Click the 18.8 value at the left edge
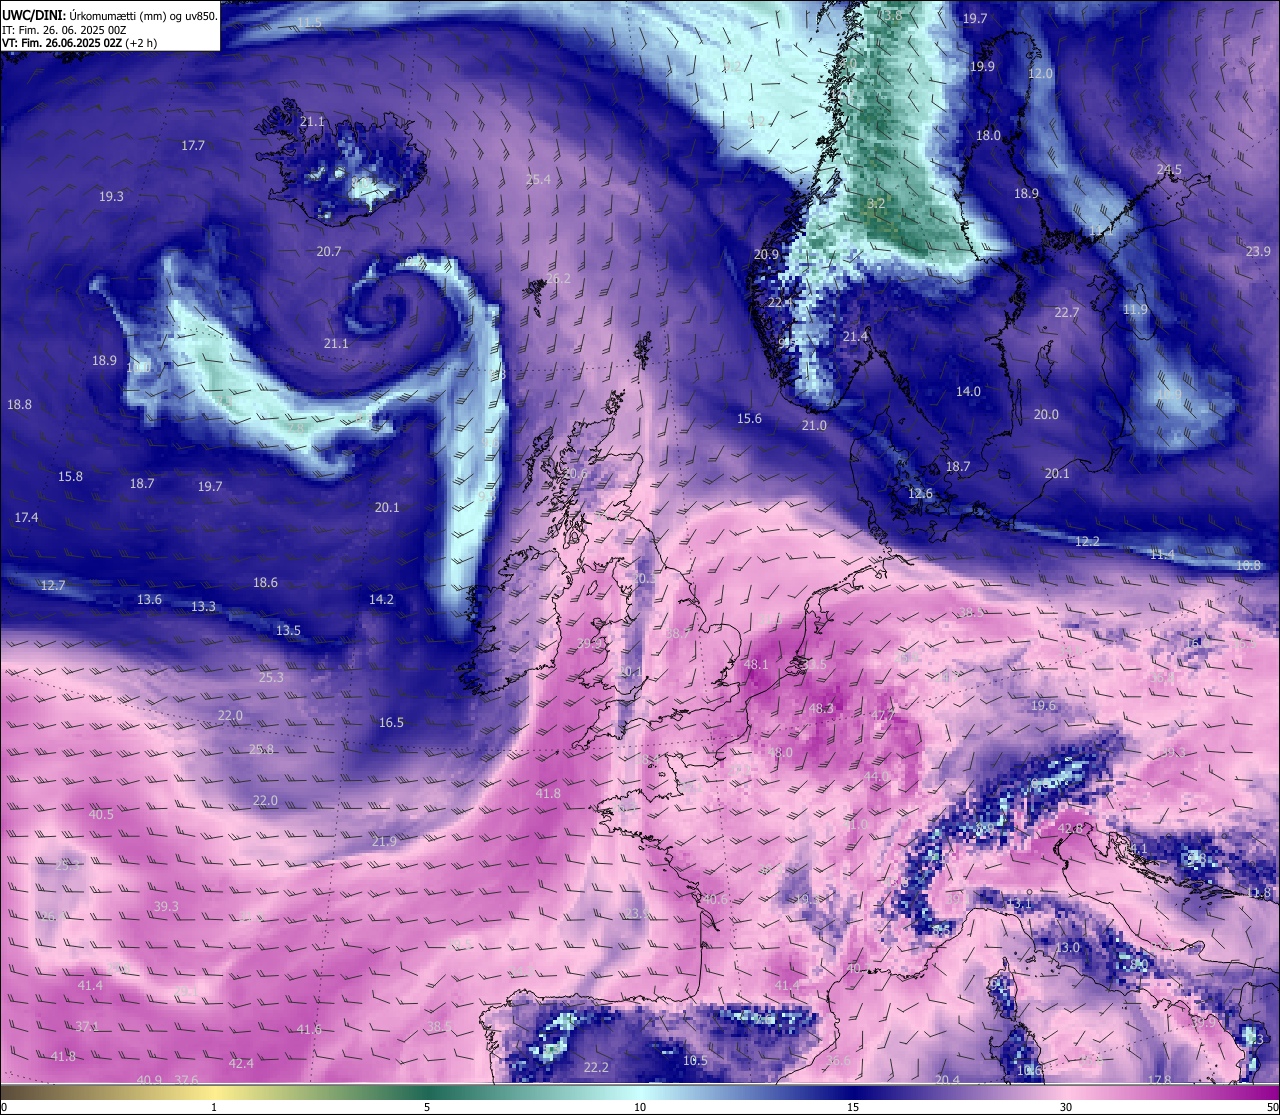The image size is (1280, 1115). [19, 405]
